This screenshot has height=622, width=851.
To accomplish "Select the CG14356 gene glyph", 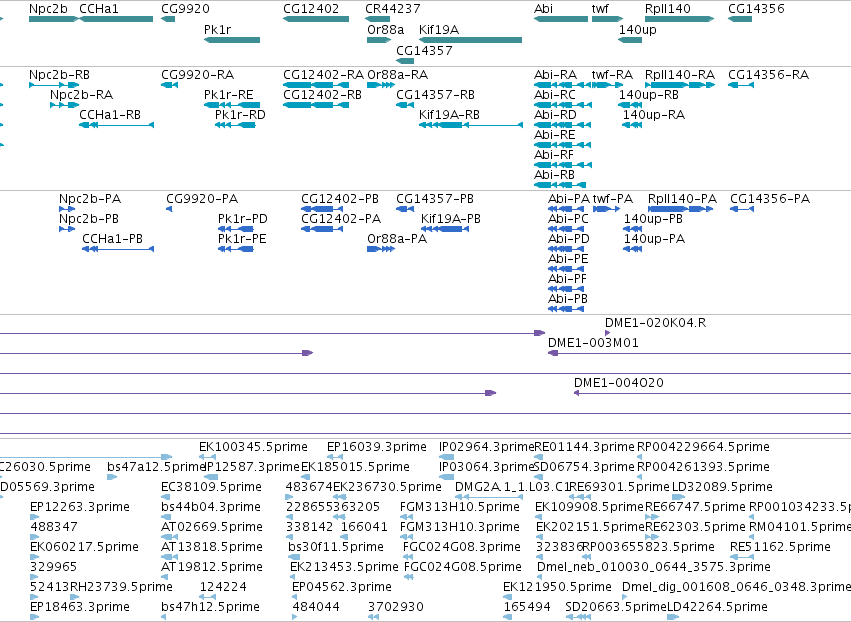I will [x=740, y=19].
